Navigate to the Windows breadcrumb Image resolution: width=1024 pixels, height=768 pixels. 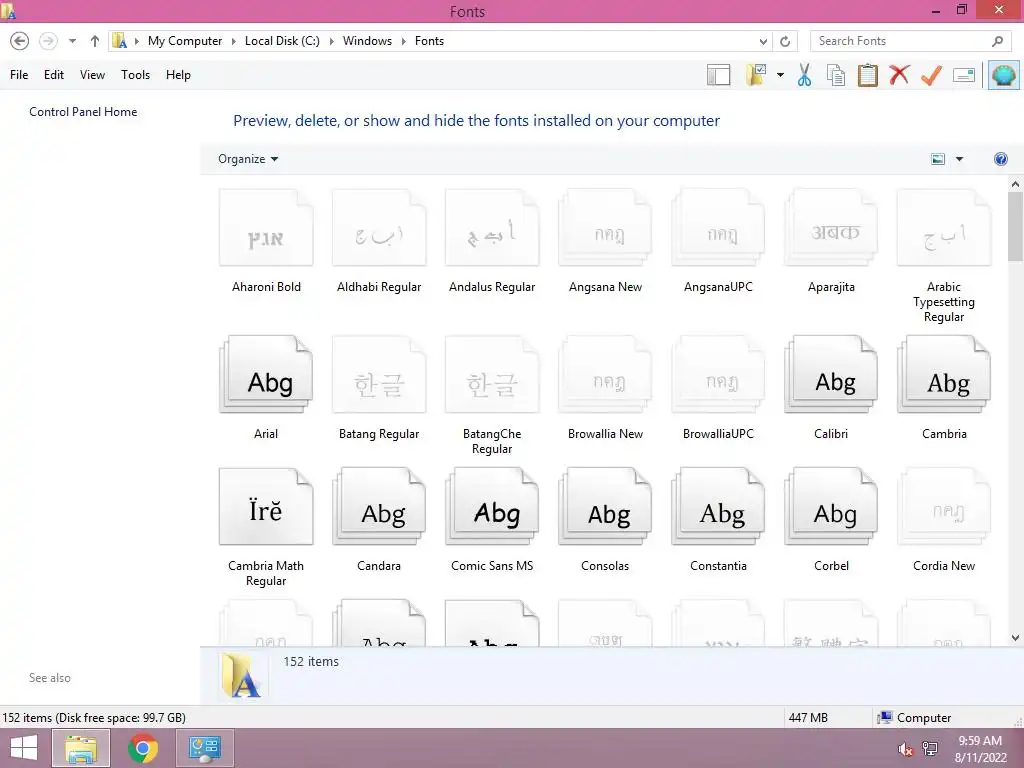pos(367,41)
